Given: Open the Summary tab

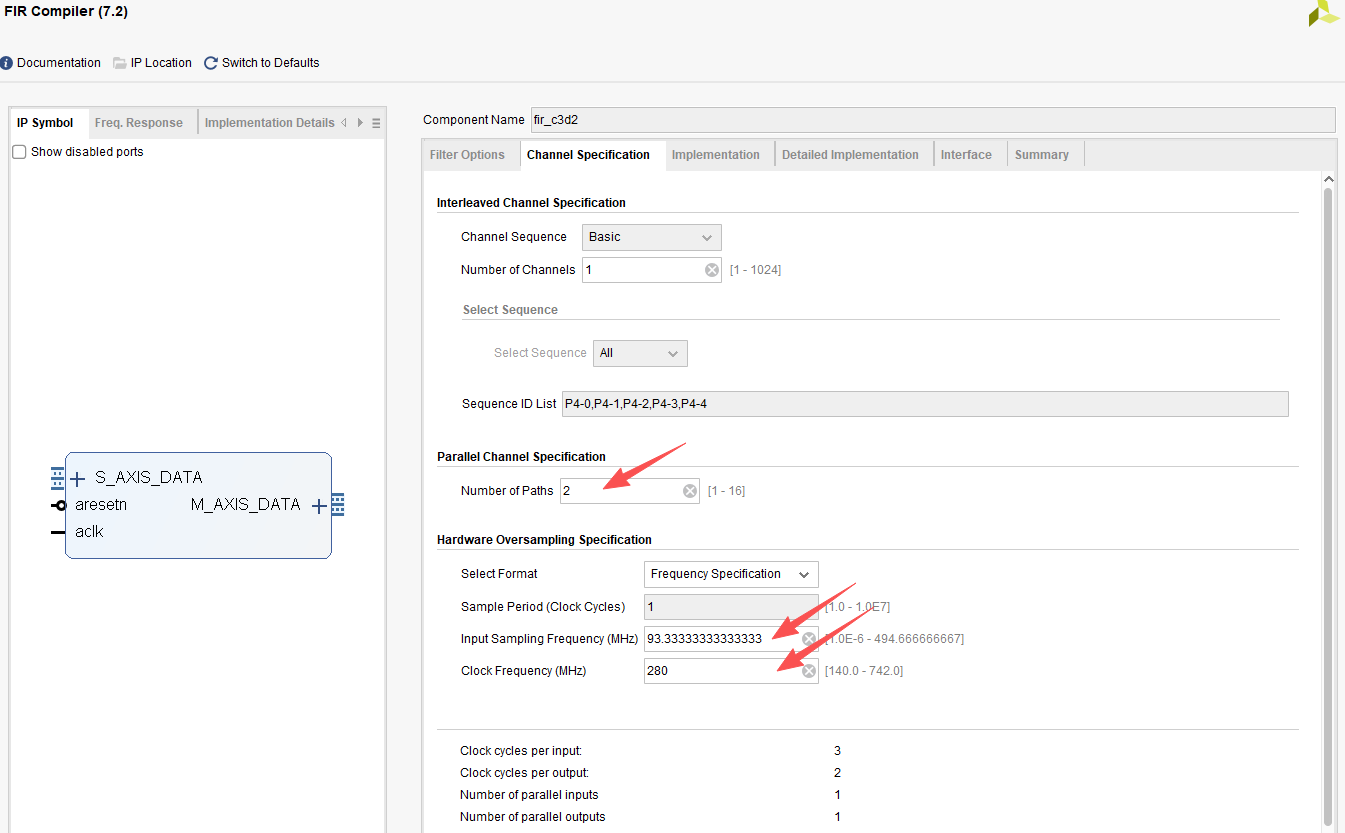Looking at the screenshot, I should [x=1042, y=155].
